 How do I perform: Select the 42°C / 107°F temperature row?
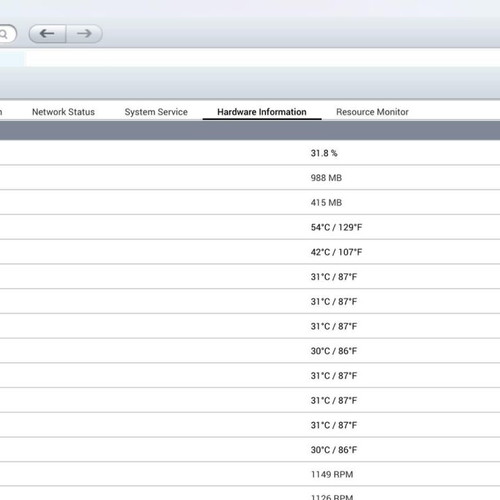coord(250,252)
